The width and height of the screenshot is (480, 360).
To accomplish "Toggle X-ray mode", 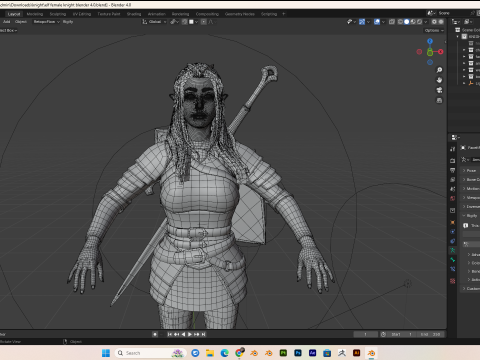I will pyautogui.click(x=392, y=22).
